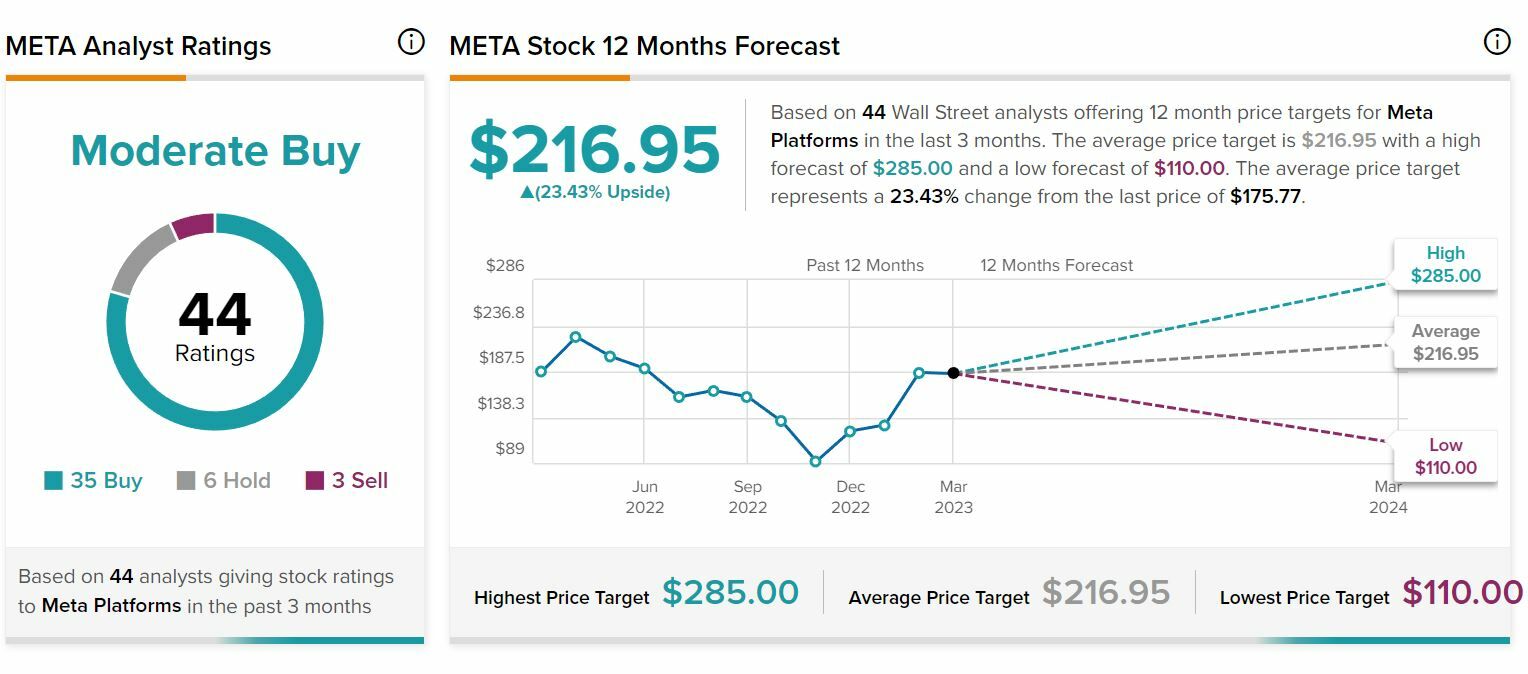Click the teal Buy legend square
Viewport: 1528px width, 674px height.
click(x=54, y=481)
